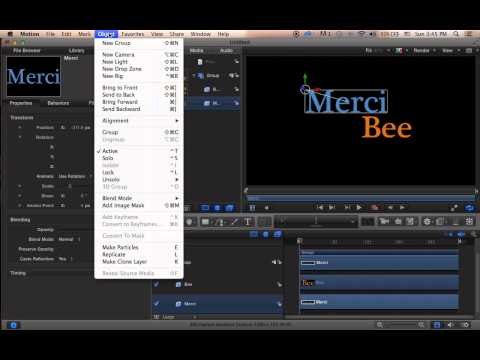Click the gear icon in bottom-right corner
The width and height of the screenshot is (480, 360).
click(x=466, y=325)
